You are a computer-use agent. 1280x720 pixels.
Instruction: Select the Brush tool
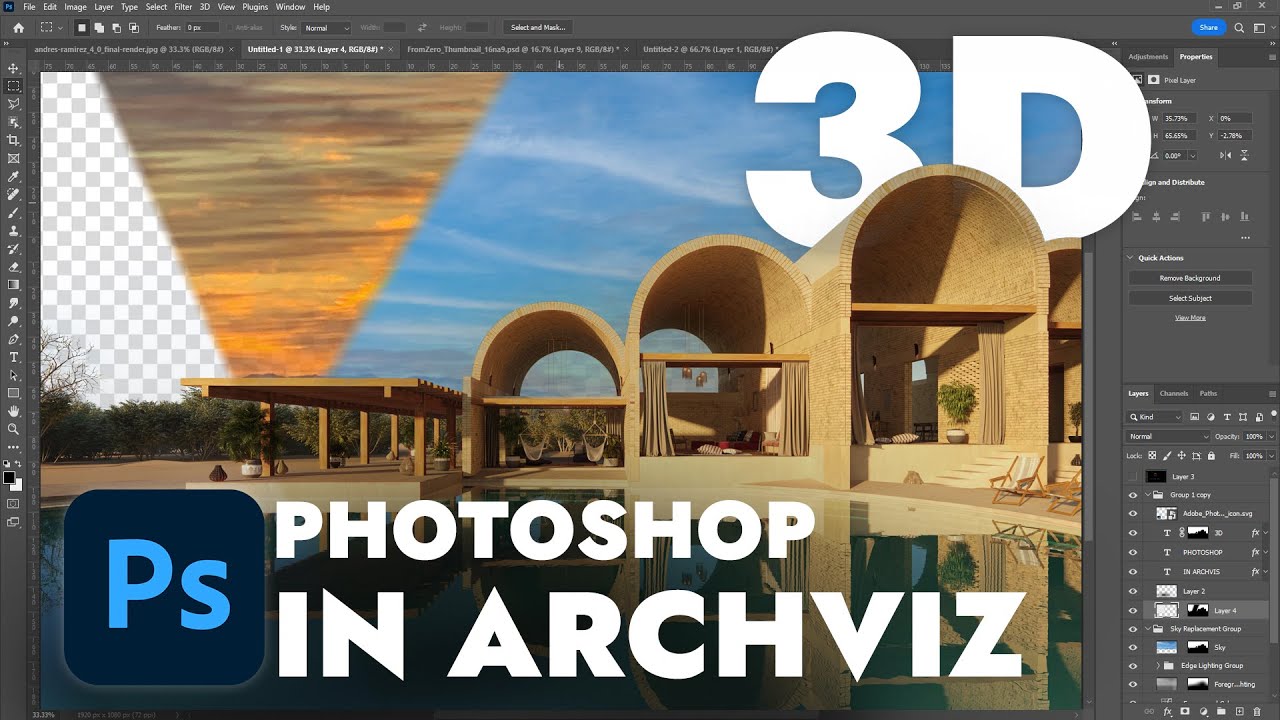14,213
